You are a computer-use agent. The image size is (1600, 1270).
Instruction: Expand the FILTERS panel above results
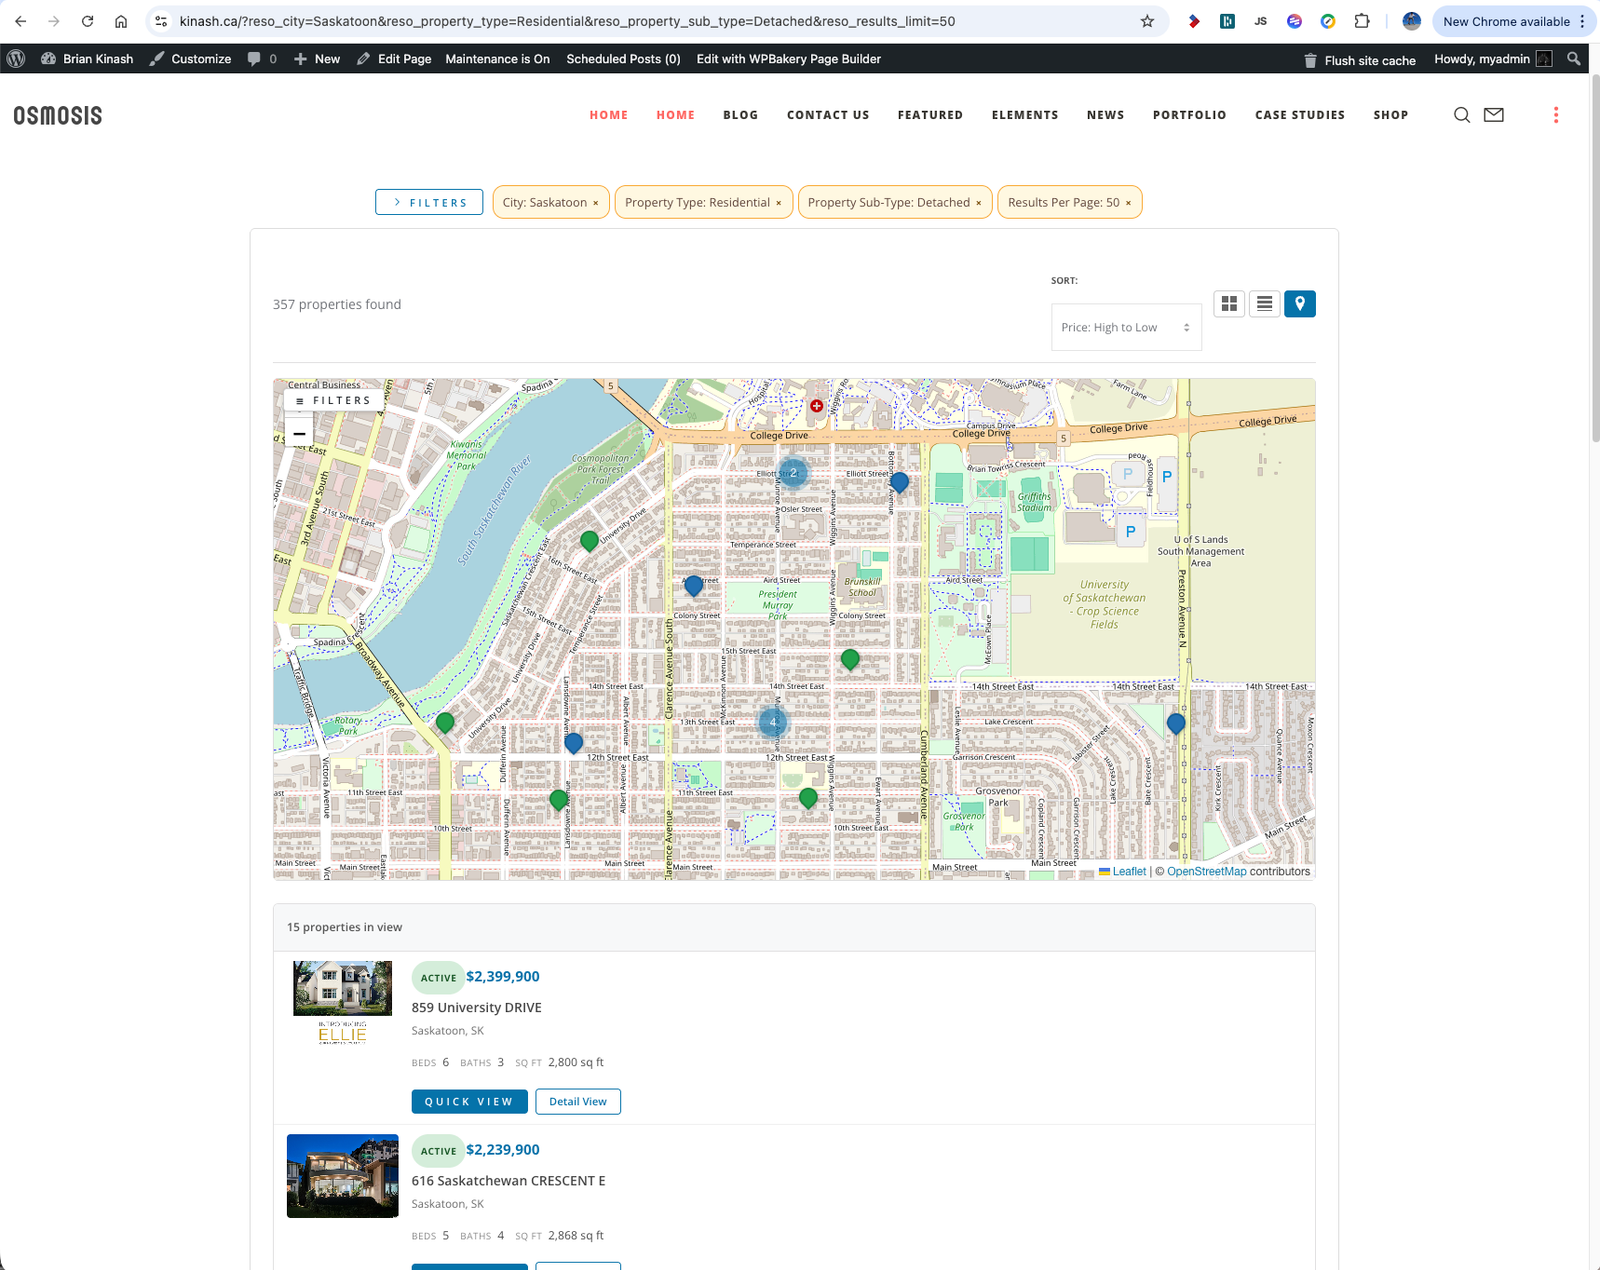point(429,202)
